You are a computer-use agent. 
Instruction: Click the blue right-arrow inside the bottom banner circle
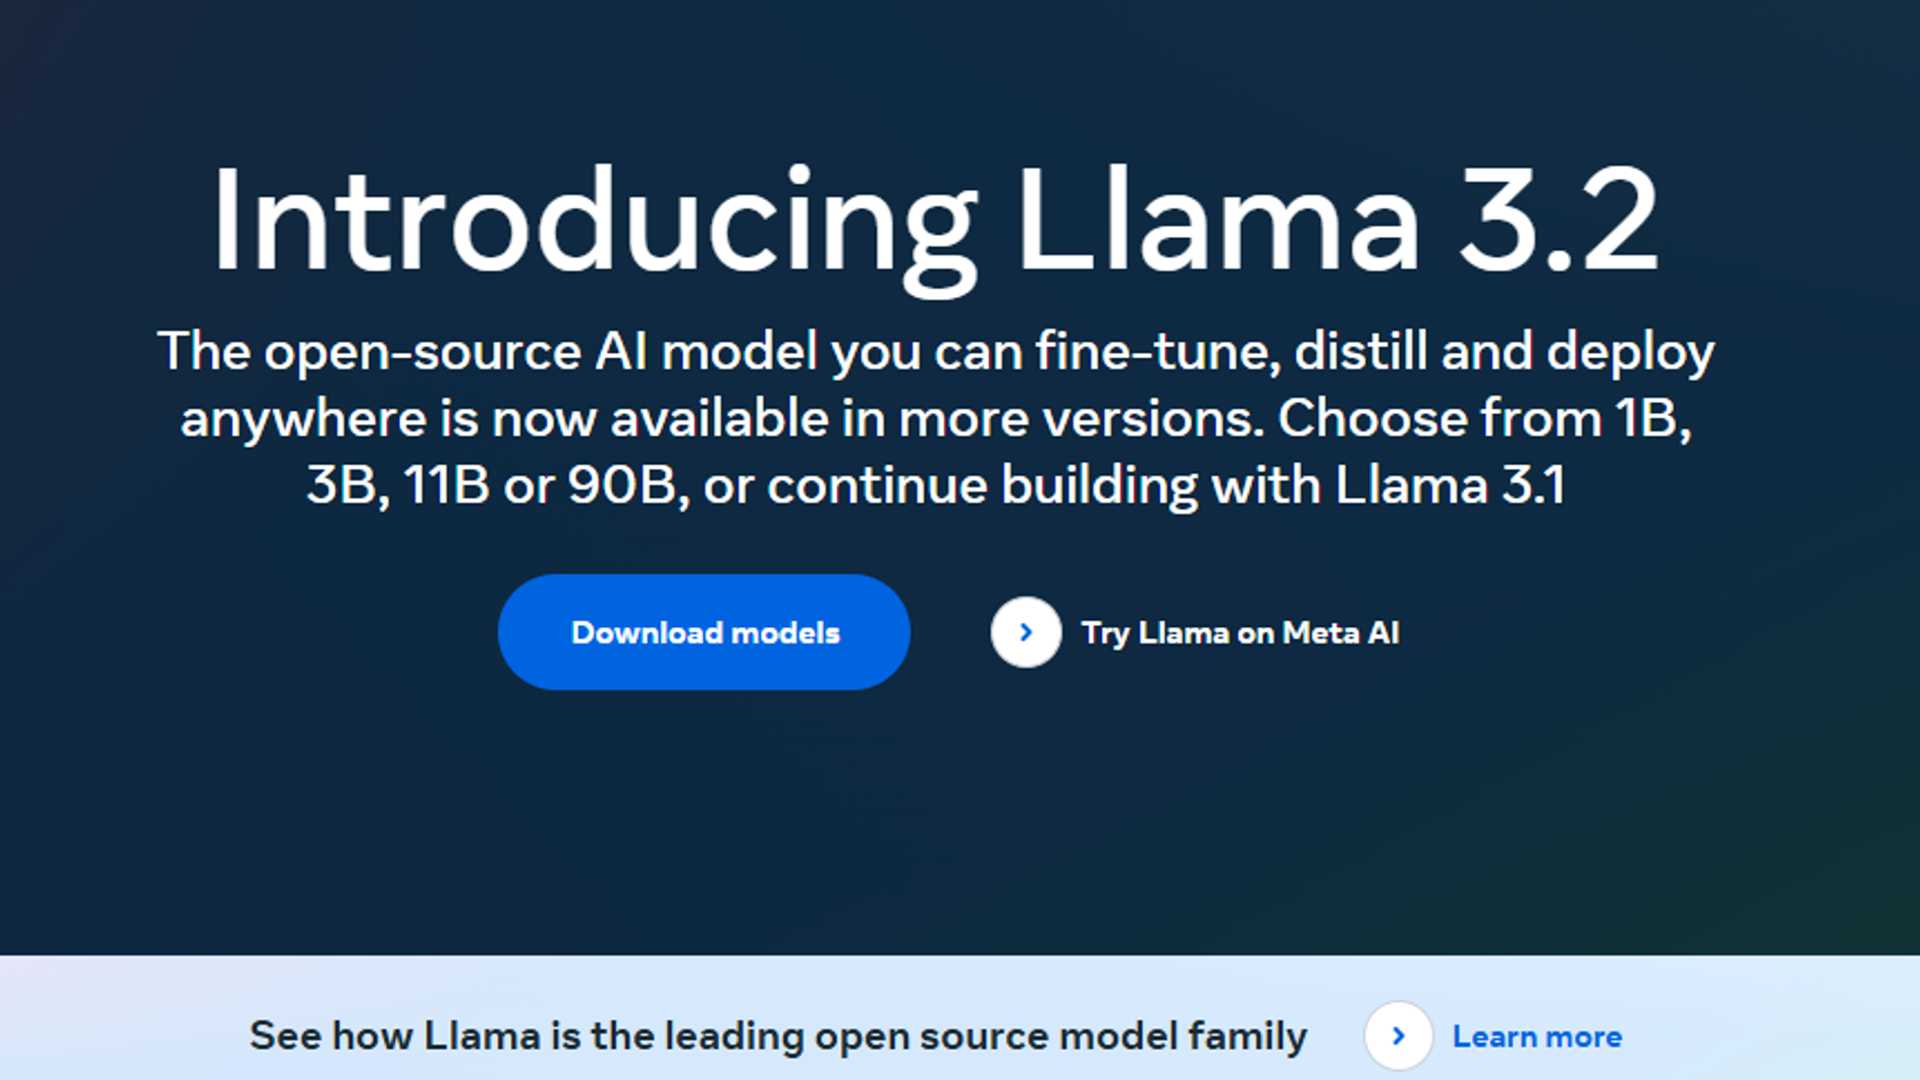coord(1398,1037)
